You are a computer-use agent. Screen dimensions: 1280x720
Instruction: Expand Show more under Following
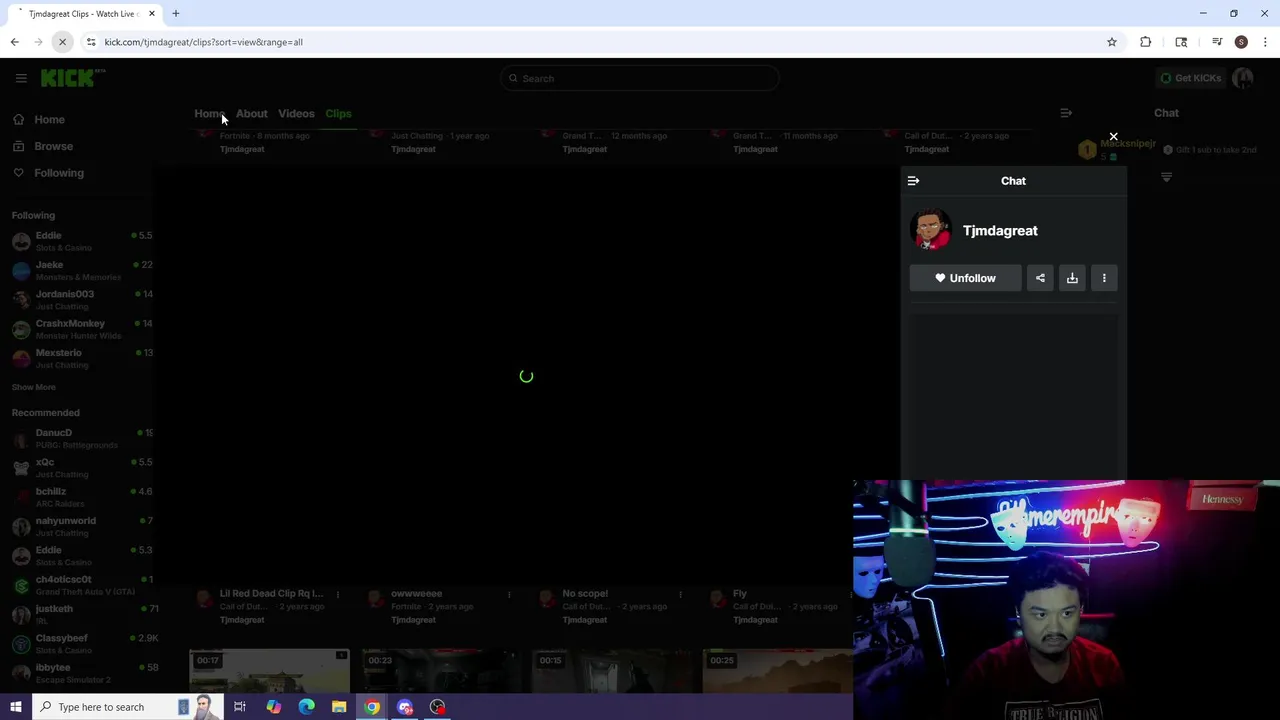pyautogui.click(x=33, y=387)
